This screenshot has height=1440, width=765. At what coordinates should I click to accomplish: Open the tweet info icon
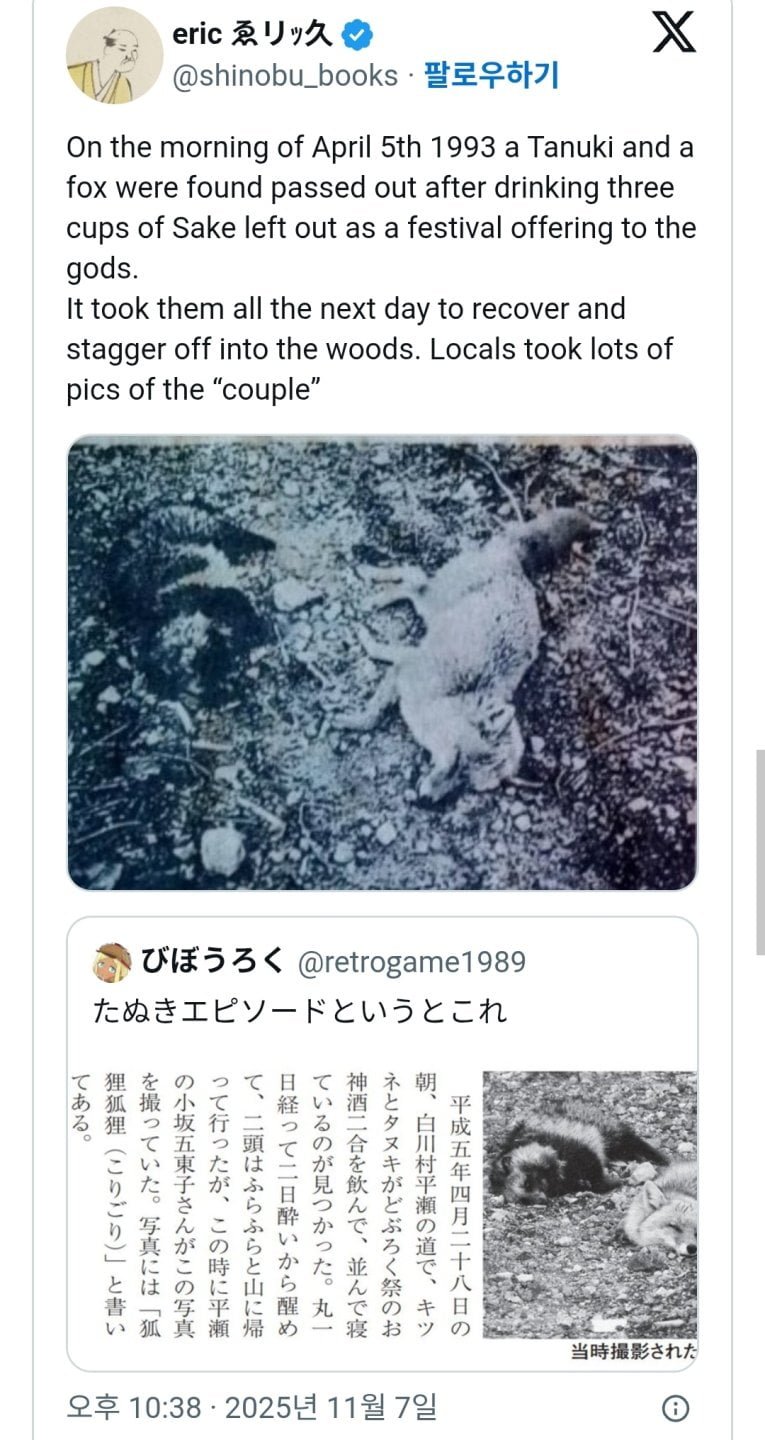[676, 1409]
